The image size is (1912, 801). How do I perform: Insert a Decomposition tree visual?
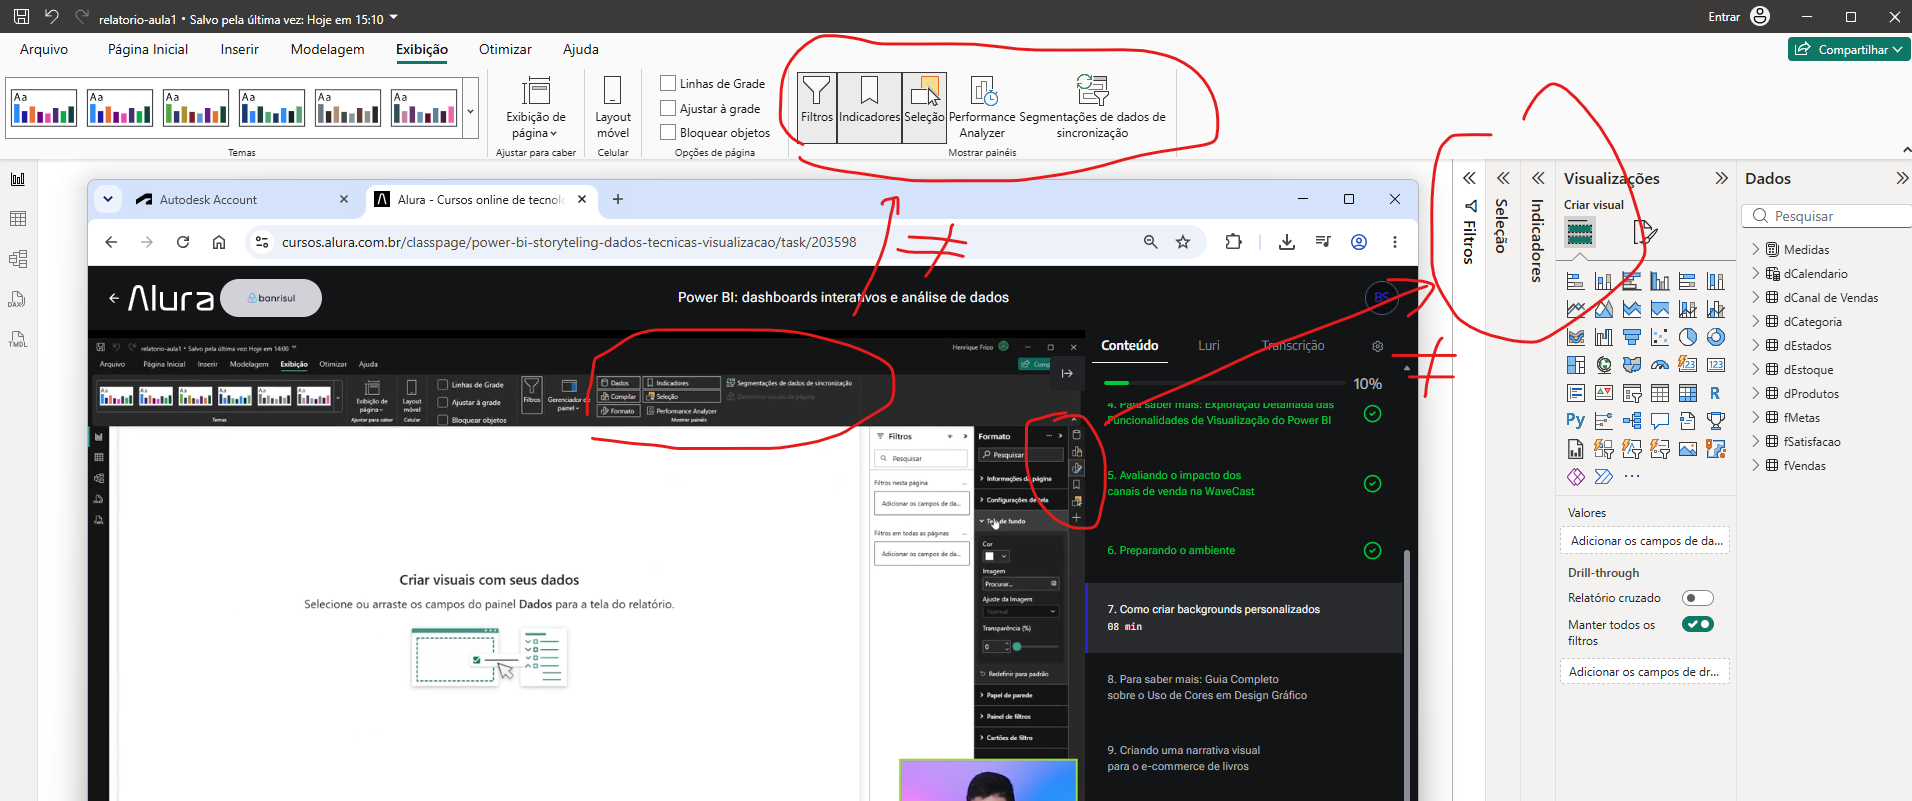pyautogui.click(x=1632, y=421)
